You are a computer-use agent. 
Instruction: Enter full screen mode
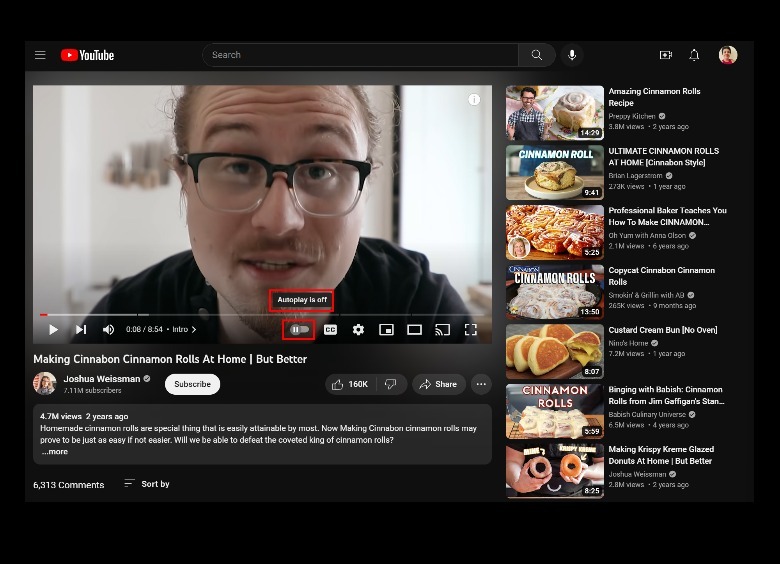coord(471,329)
